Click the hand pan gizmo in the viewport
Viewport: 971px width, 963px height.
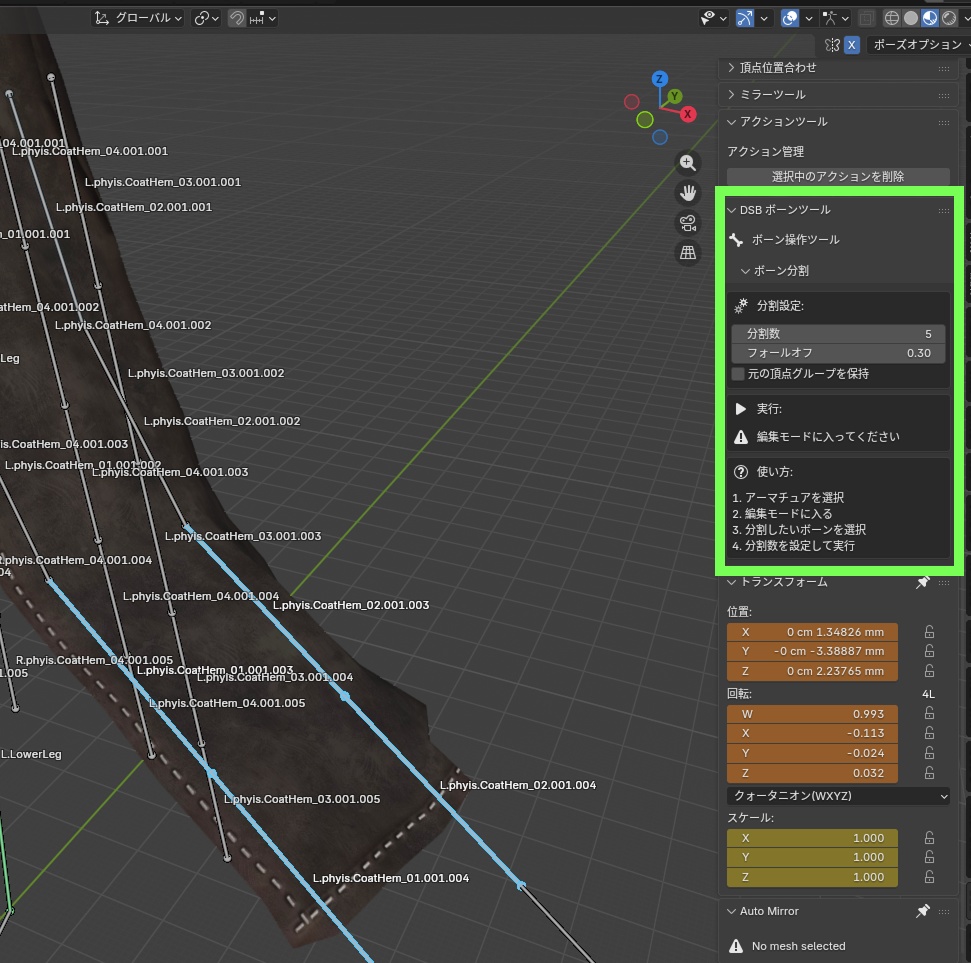coord(688,193)
